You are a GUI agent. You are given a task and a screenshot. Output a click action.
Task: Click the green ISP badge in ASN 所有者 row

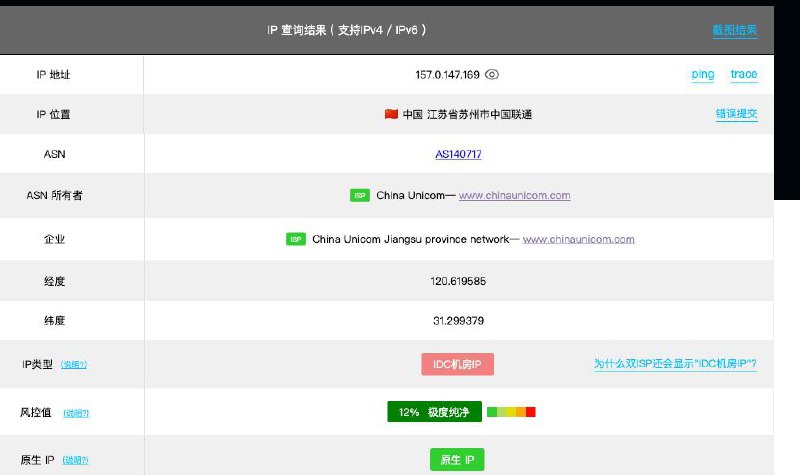click(x=360, y=195)
